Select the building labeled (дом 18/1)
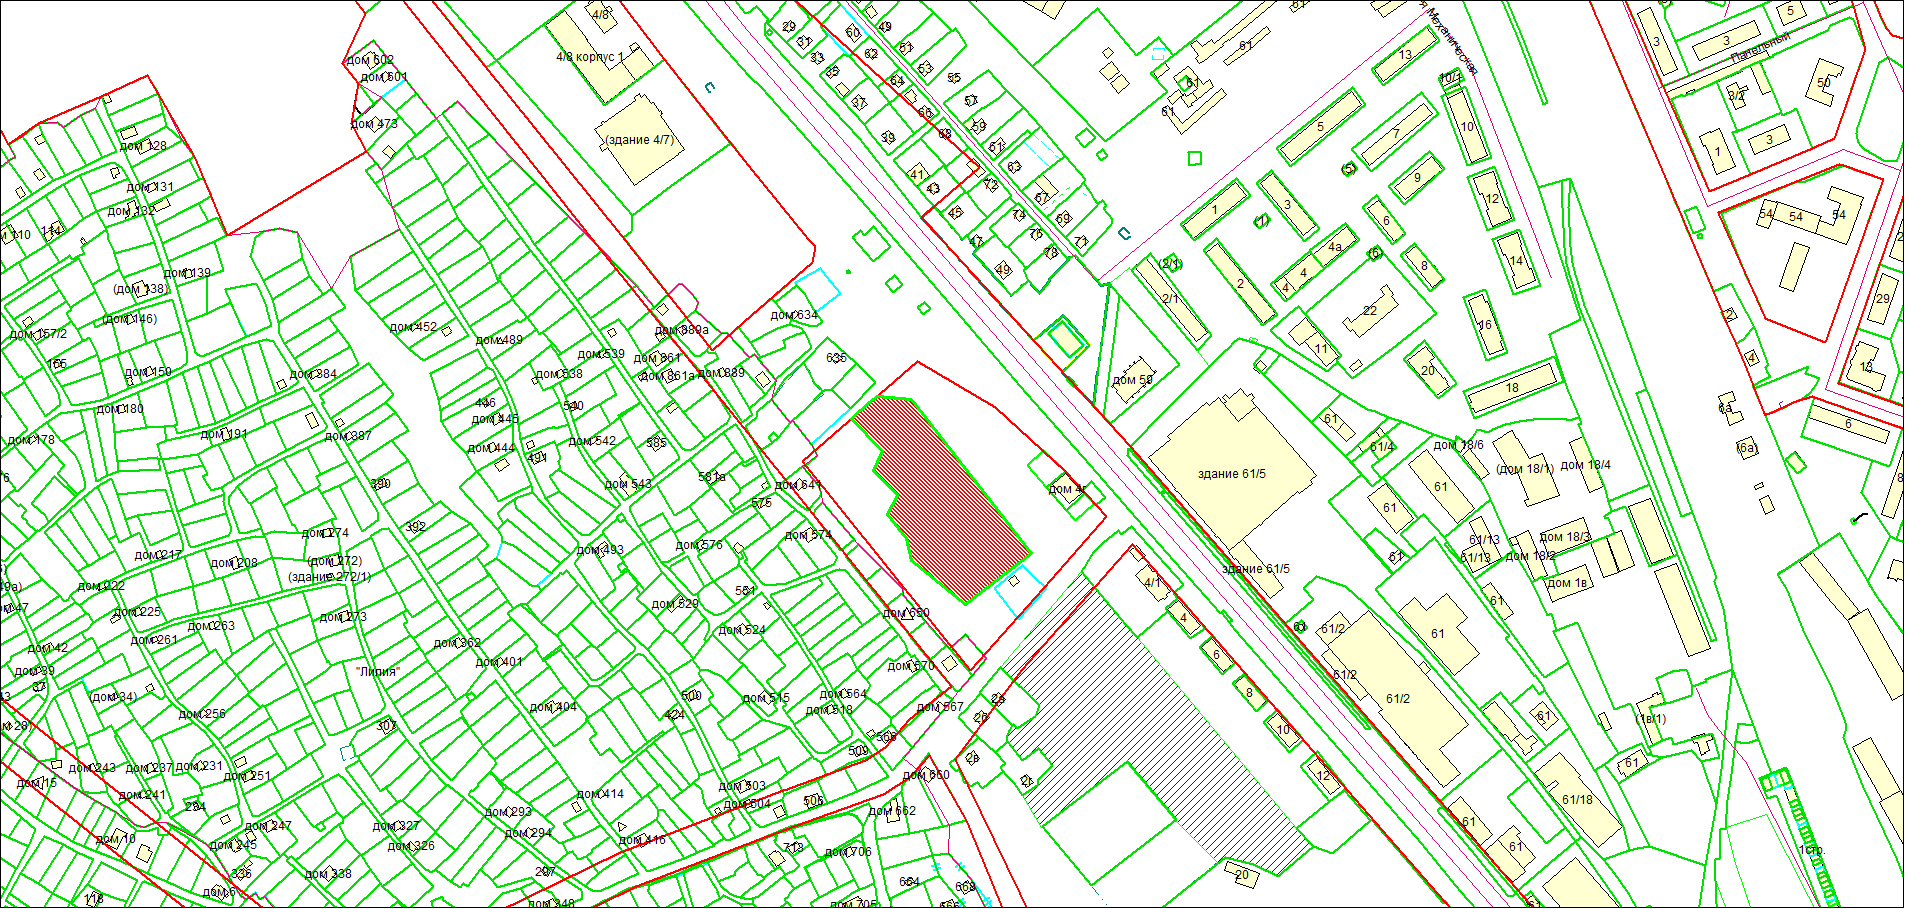 click(x=1524, y=468)
